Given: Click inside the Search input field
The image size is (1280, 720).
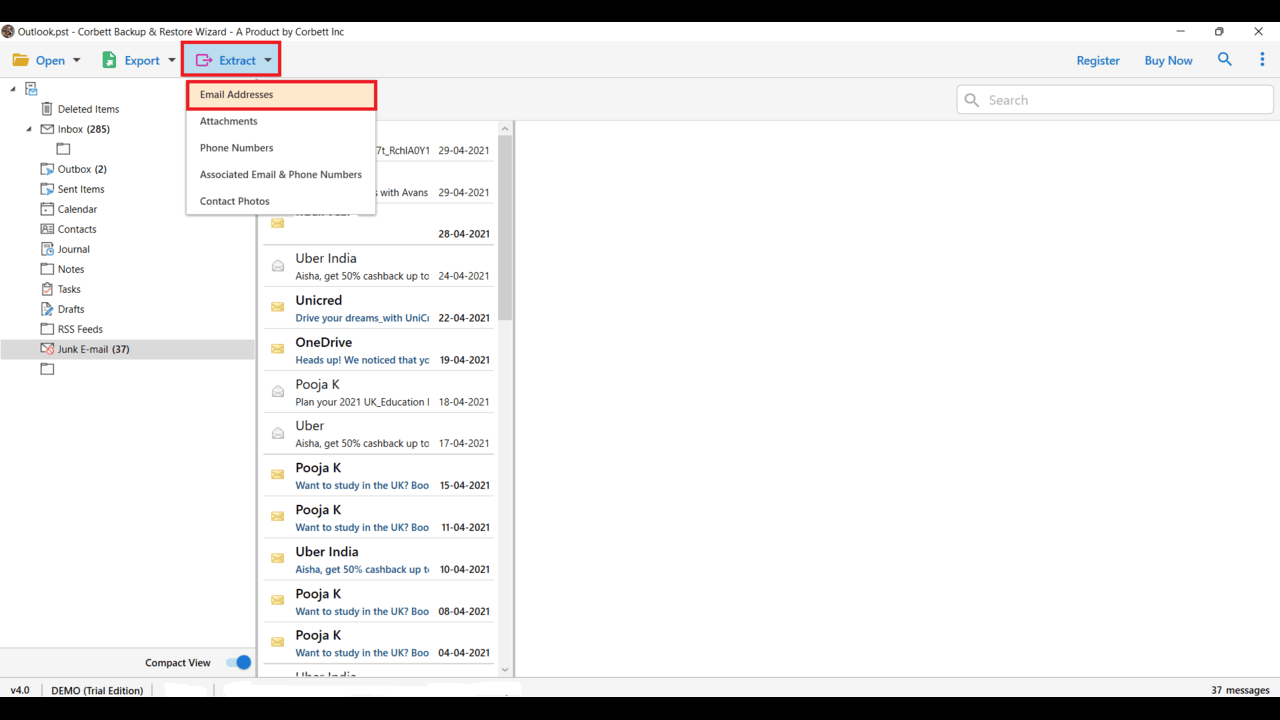Looking at the screenshot, I should [x=1115, y=100].
